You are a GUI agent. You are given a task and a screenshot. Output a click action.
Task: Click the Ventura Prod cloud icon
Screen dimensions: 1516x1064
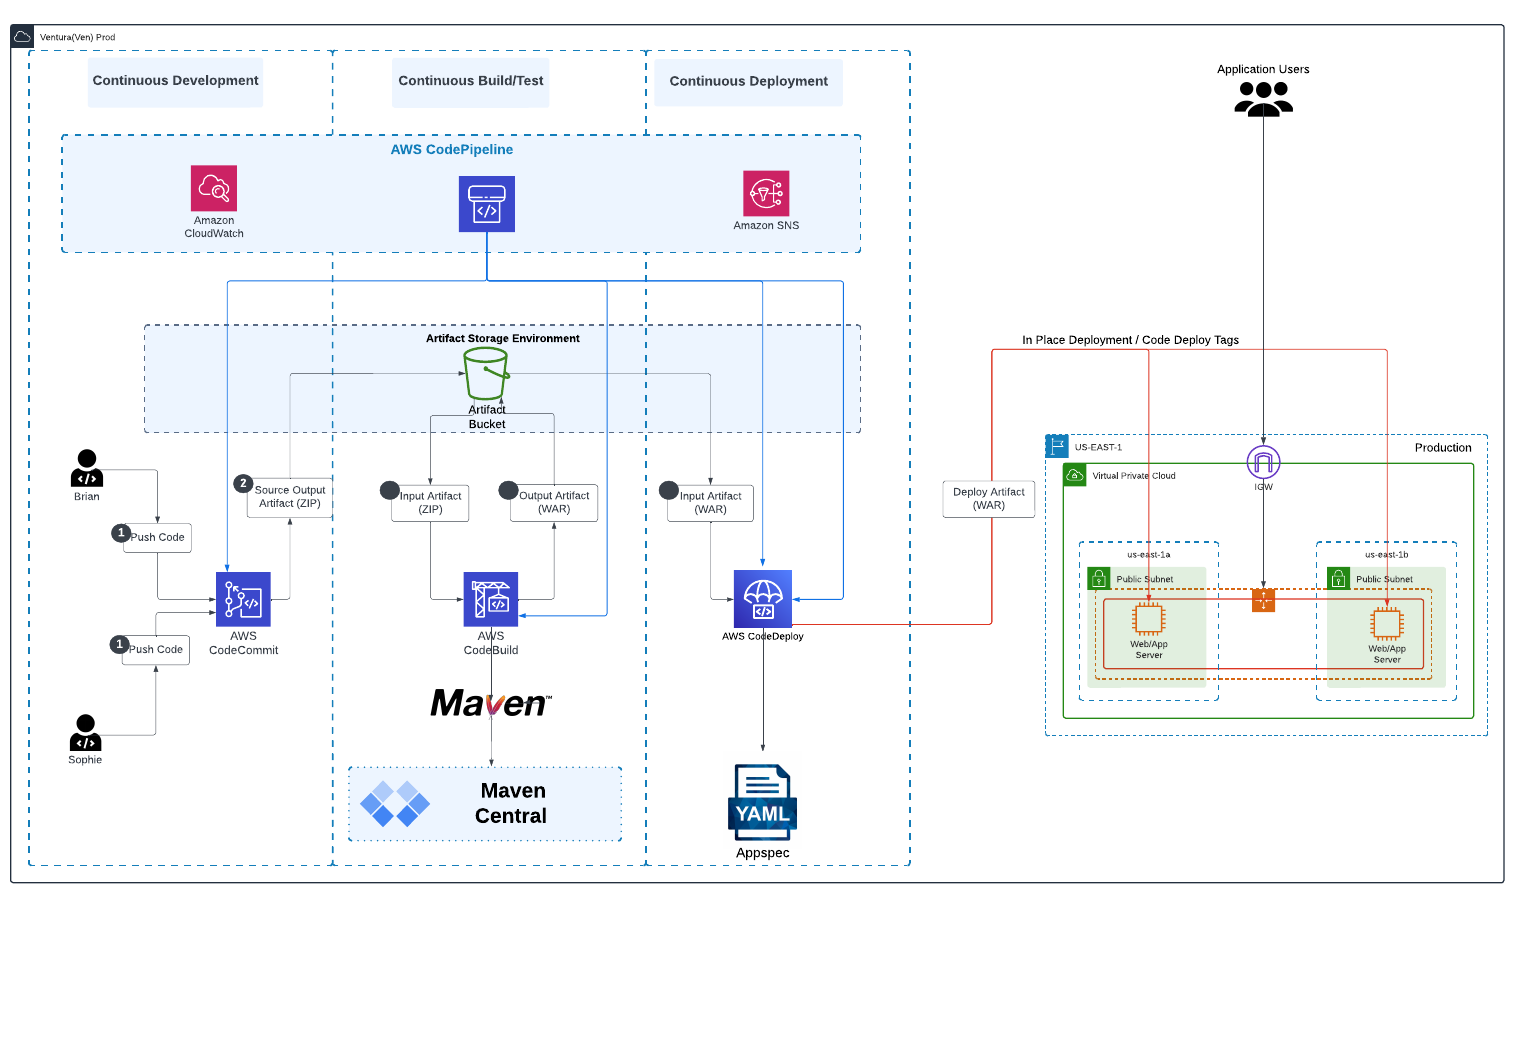[22, 37]
